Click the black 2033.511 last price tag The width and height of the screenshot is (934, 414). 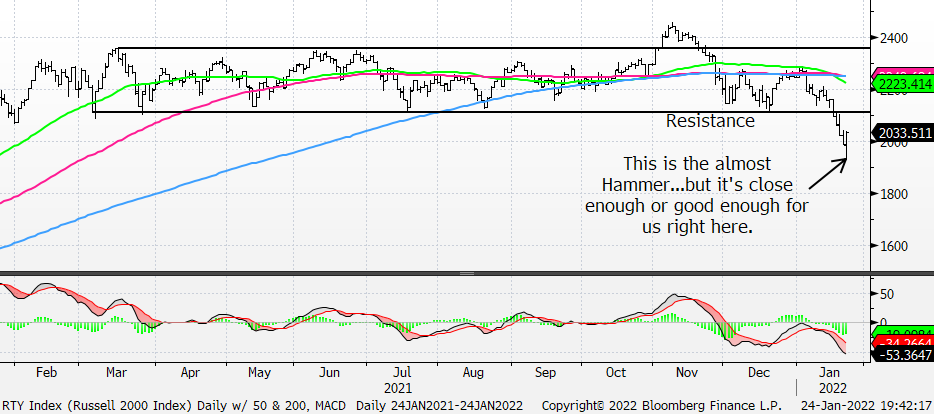click(x=904, y=133)
